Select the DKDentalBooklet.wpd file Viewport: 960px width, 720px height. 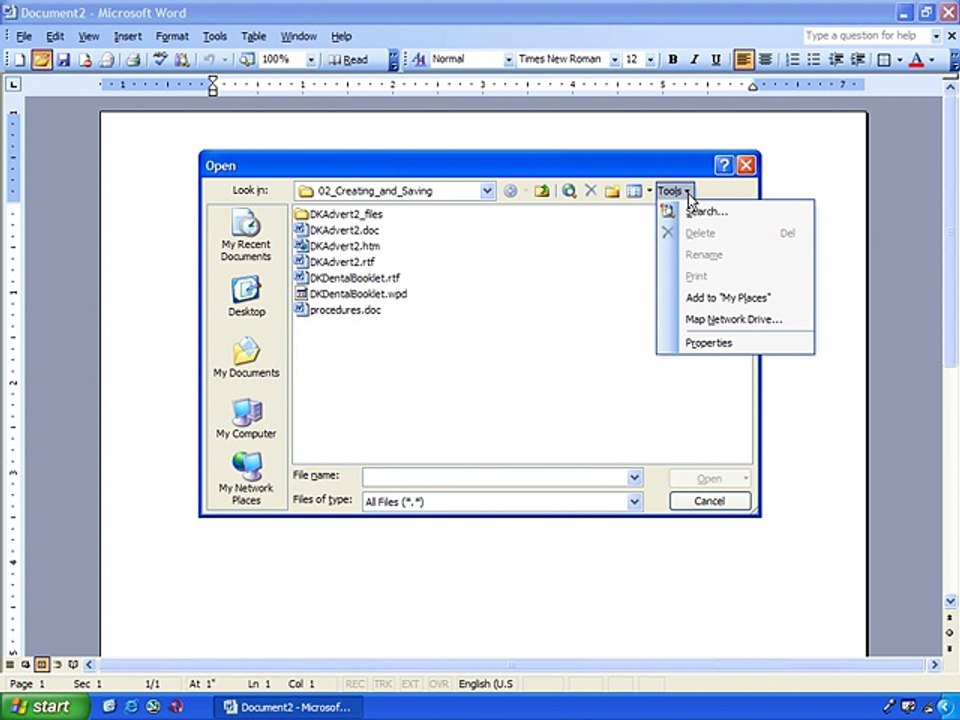pyautogui.click(x=351, y=294)
